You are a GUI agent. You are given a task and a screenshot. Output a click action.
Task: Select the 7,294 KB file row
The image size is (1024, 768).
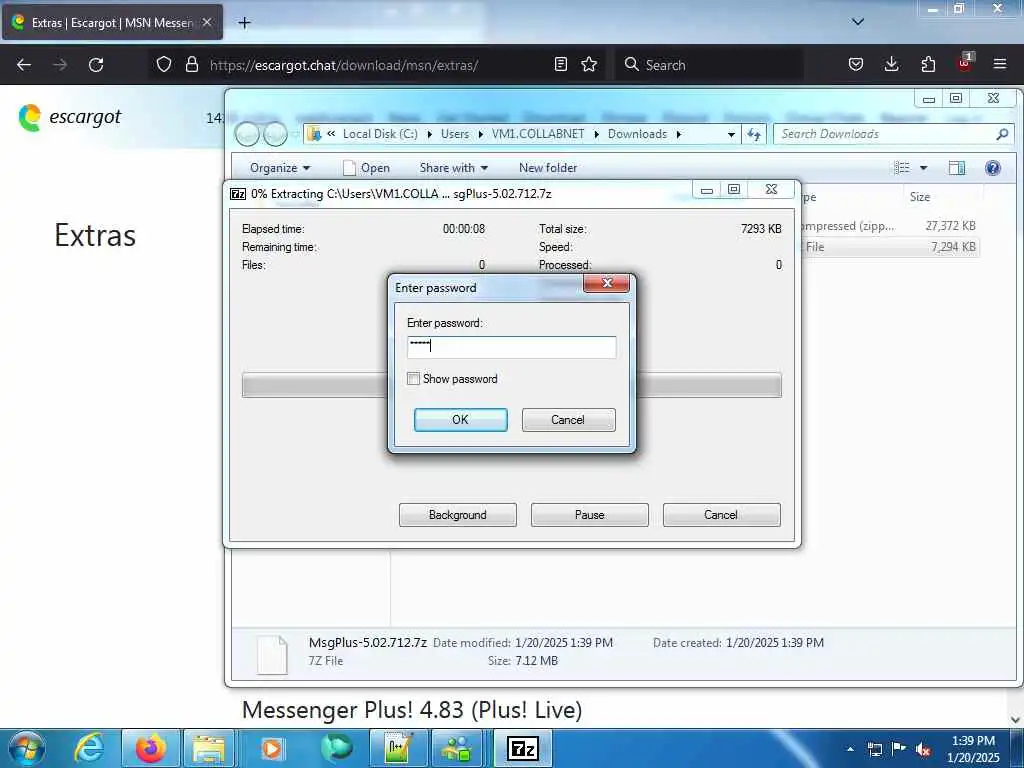coord(890,247)
